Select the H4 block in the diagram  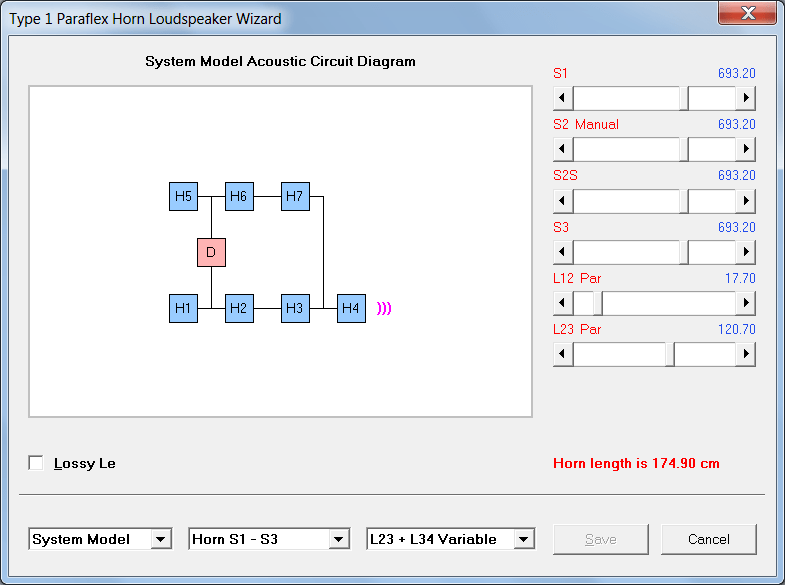point(351,308)
